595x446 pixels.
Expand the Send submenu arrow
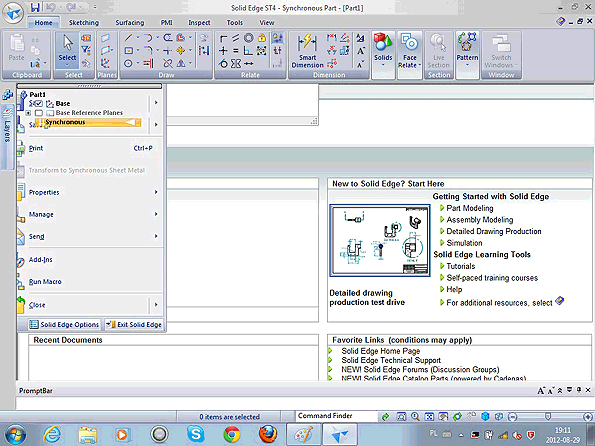pos(156,236)
